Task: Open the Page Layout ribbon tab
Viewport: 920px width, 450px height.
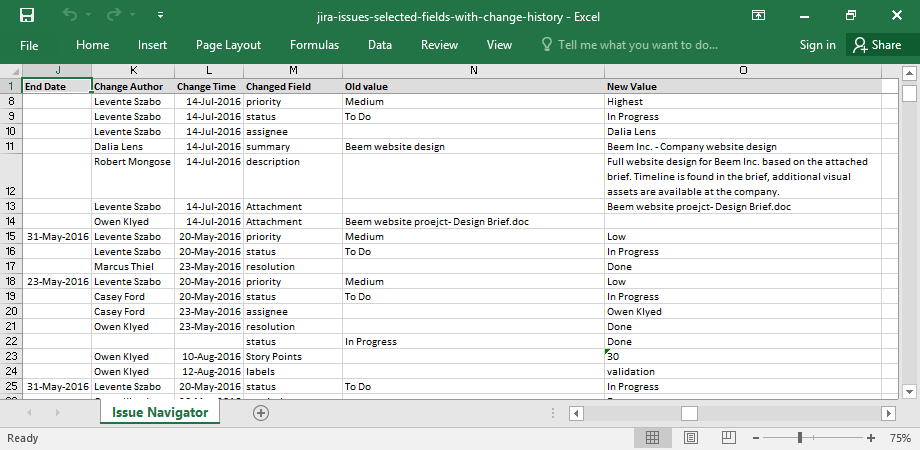Action: (x=229, y=45)
